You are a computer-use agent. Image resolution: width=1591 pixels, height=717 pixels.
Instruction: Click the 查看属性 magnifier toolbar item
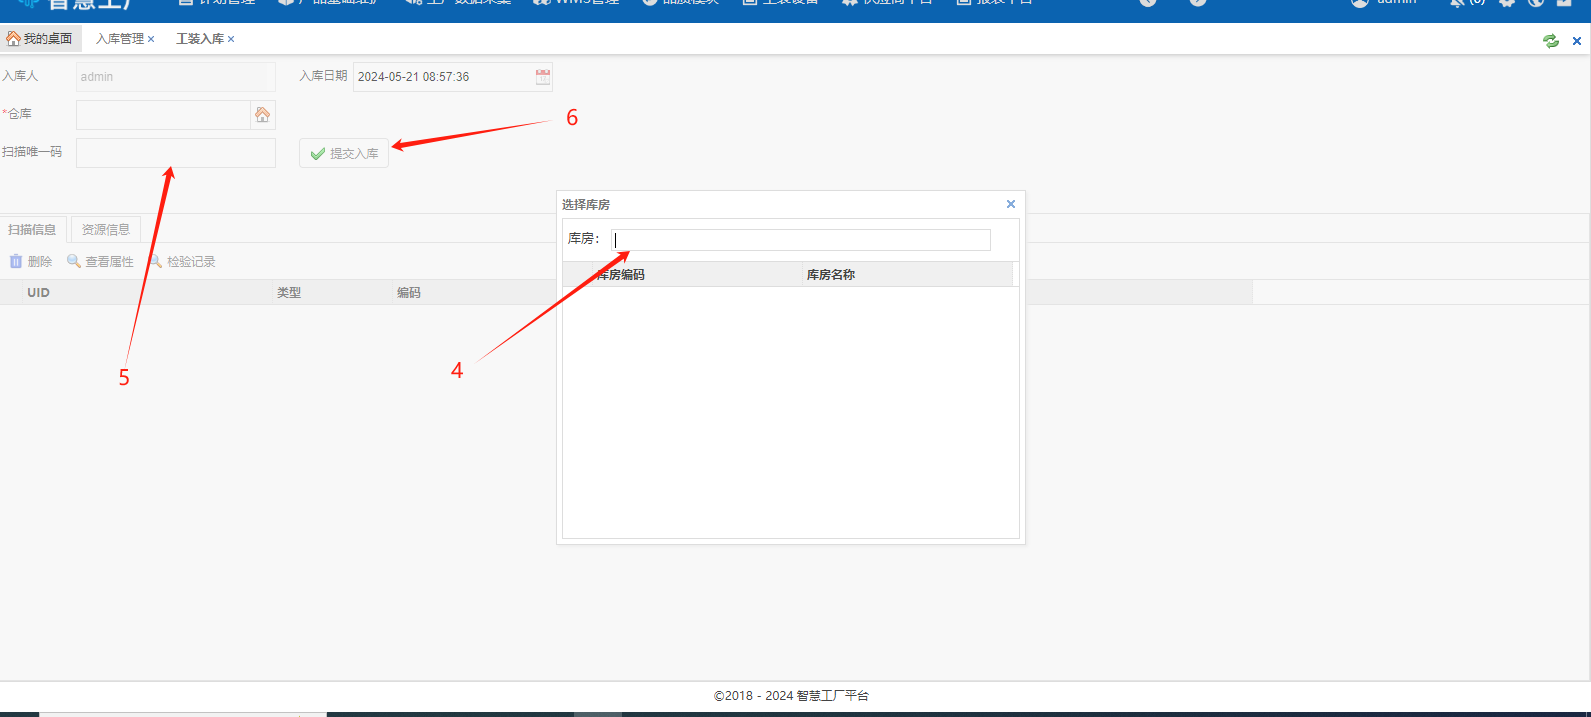tap(100, 261)
